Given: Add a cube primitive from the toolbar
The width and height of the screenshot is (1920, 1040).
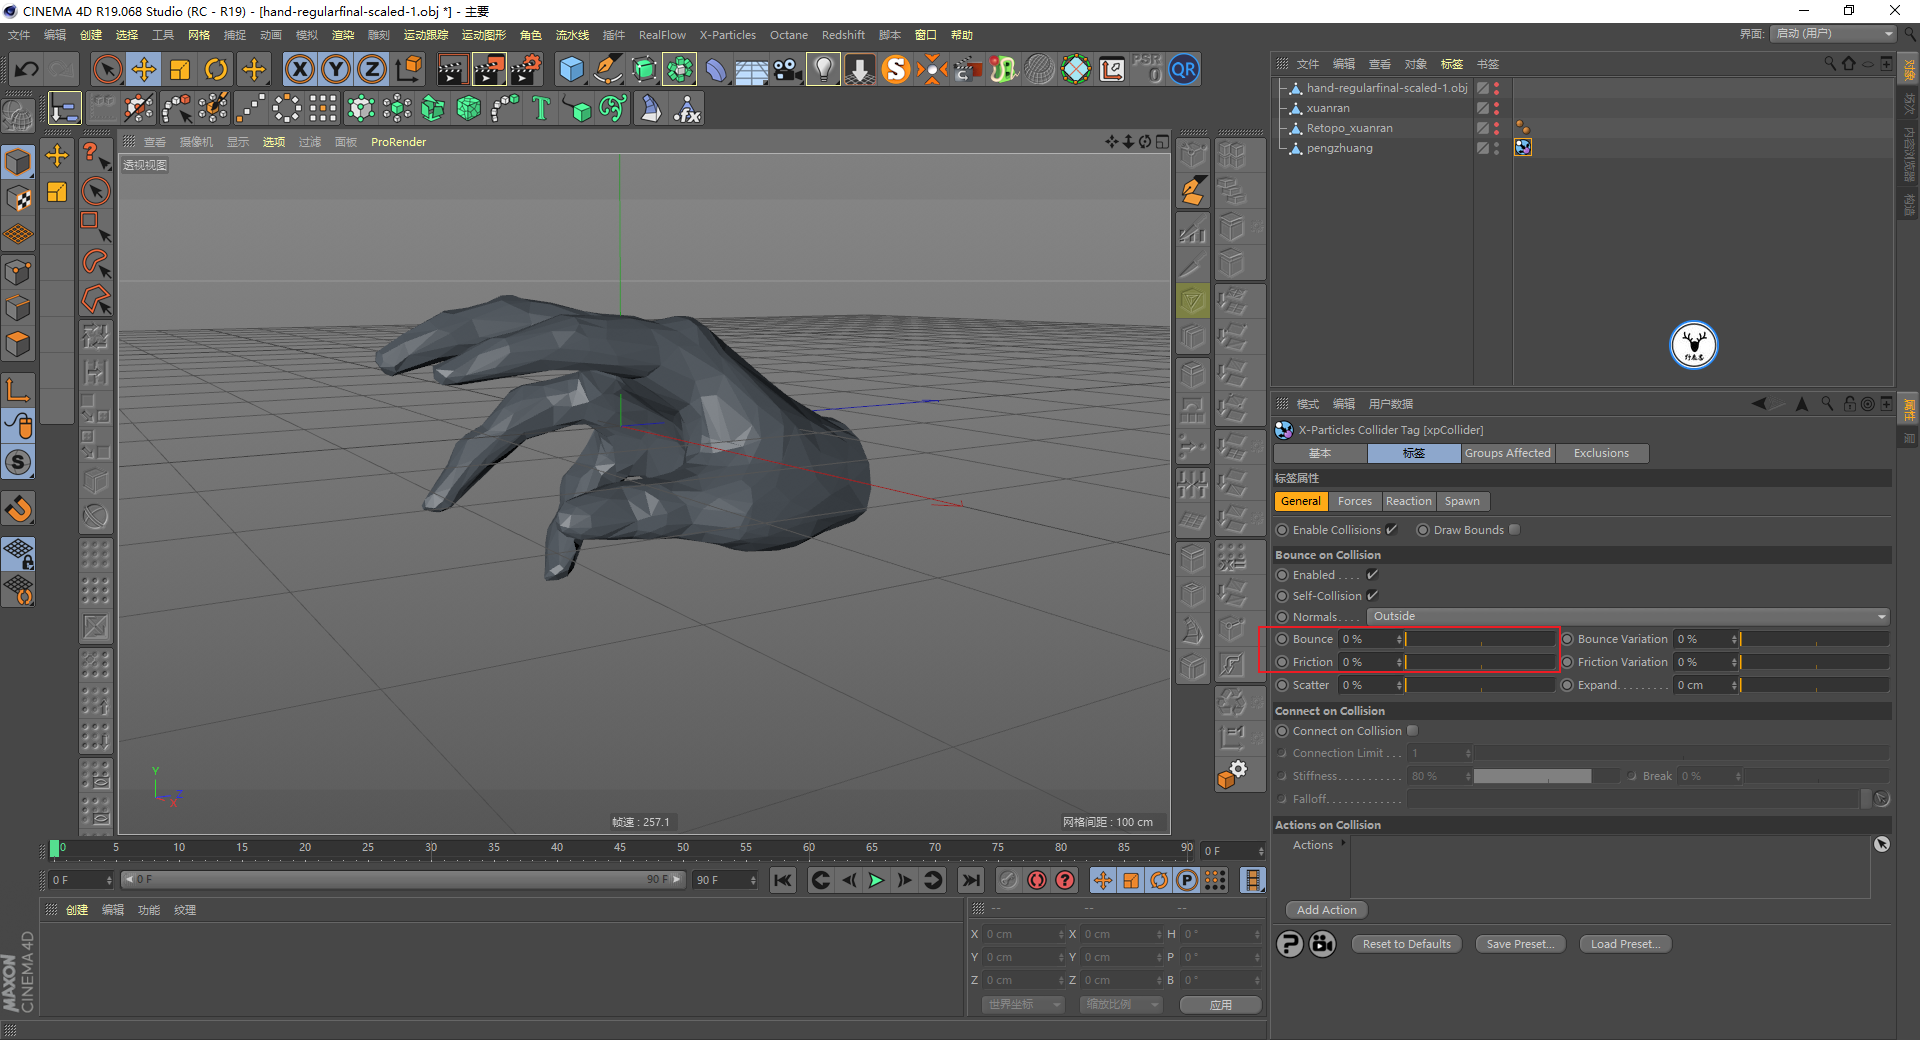Looking at the screenshot, I should pos(571,69).
